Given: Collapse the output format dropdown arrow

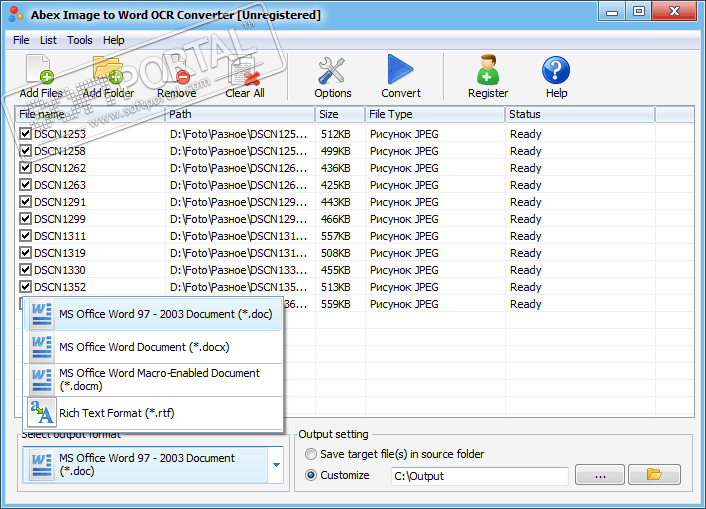Looking at the screenshot, I should (x=276, y=465).
